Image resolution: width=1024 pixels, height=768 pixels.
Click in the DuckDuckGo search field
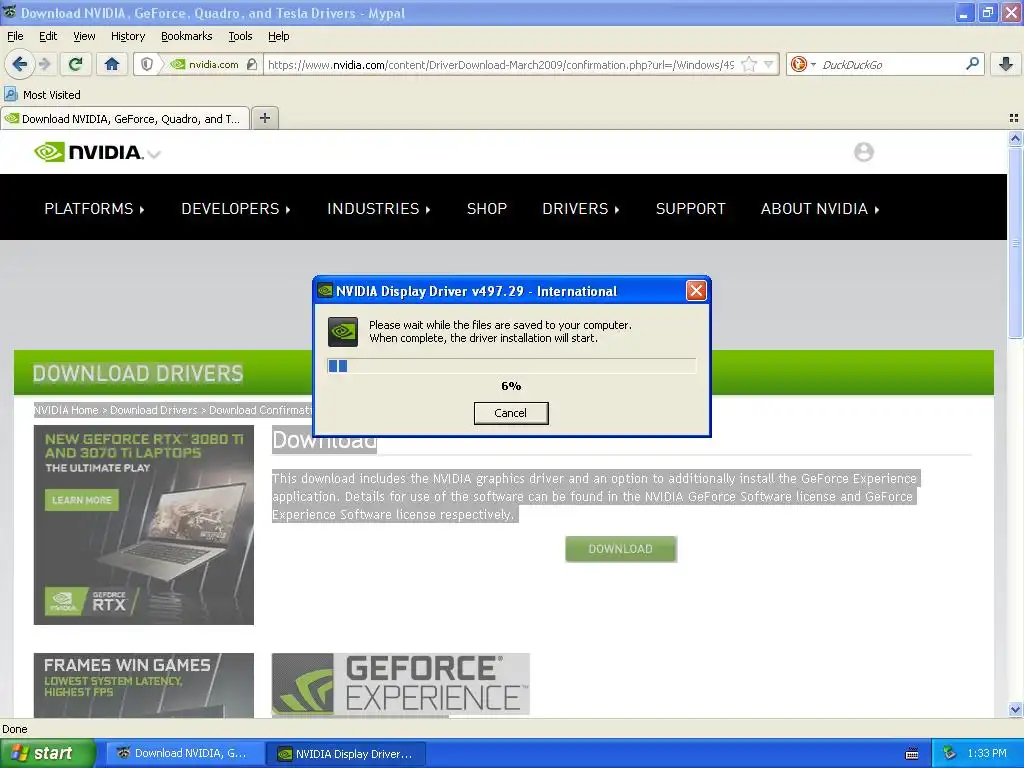[x=891, y=64]
